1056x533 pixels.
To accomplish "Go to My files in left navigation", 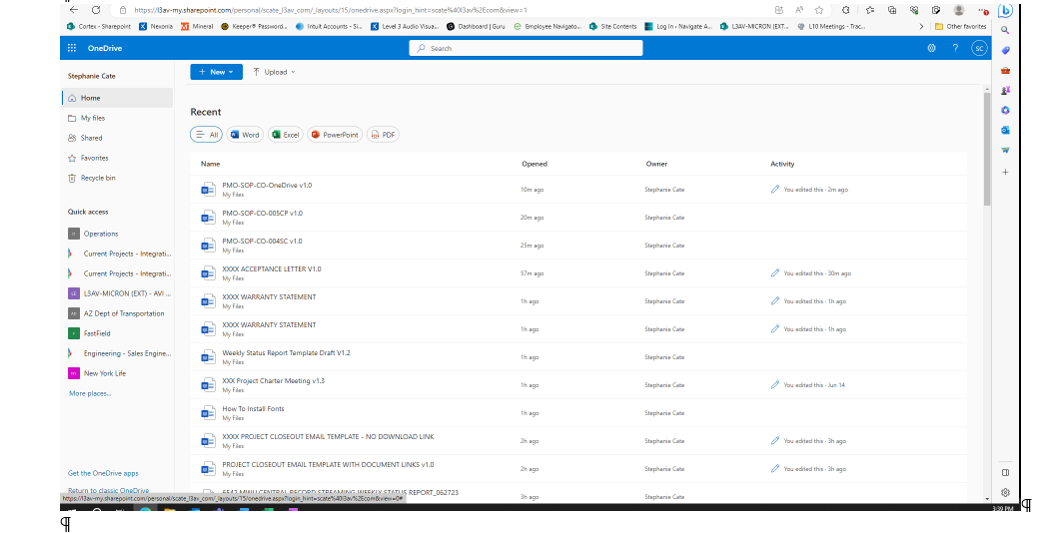I will 92,118.
